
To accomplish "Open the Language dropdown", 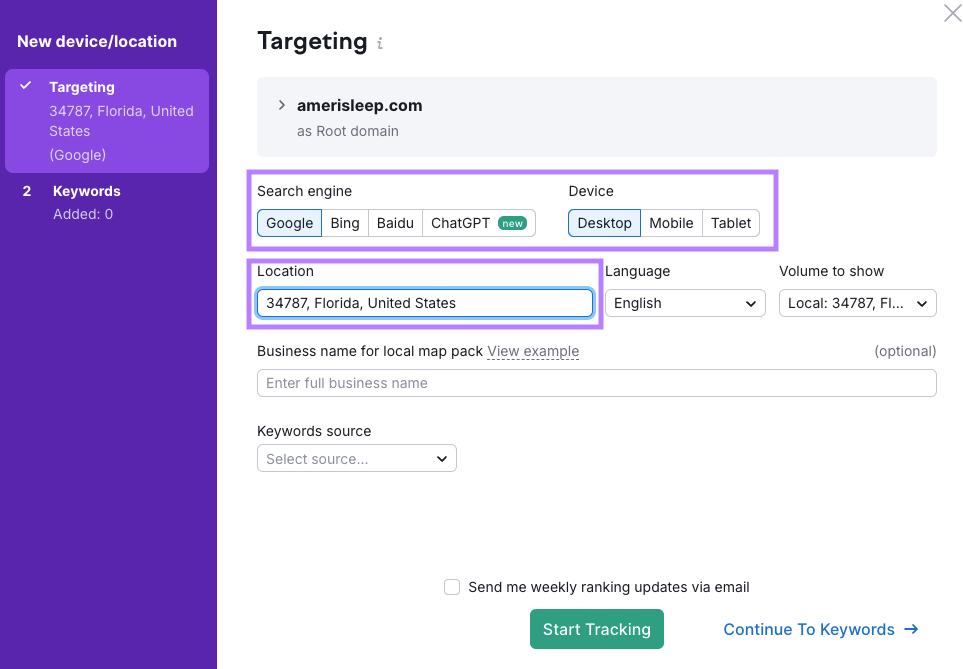I will point(685,302).
